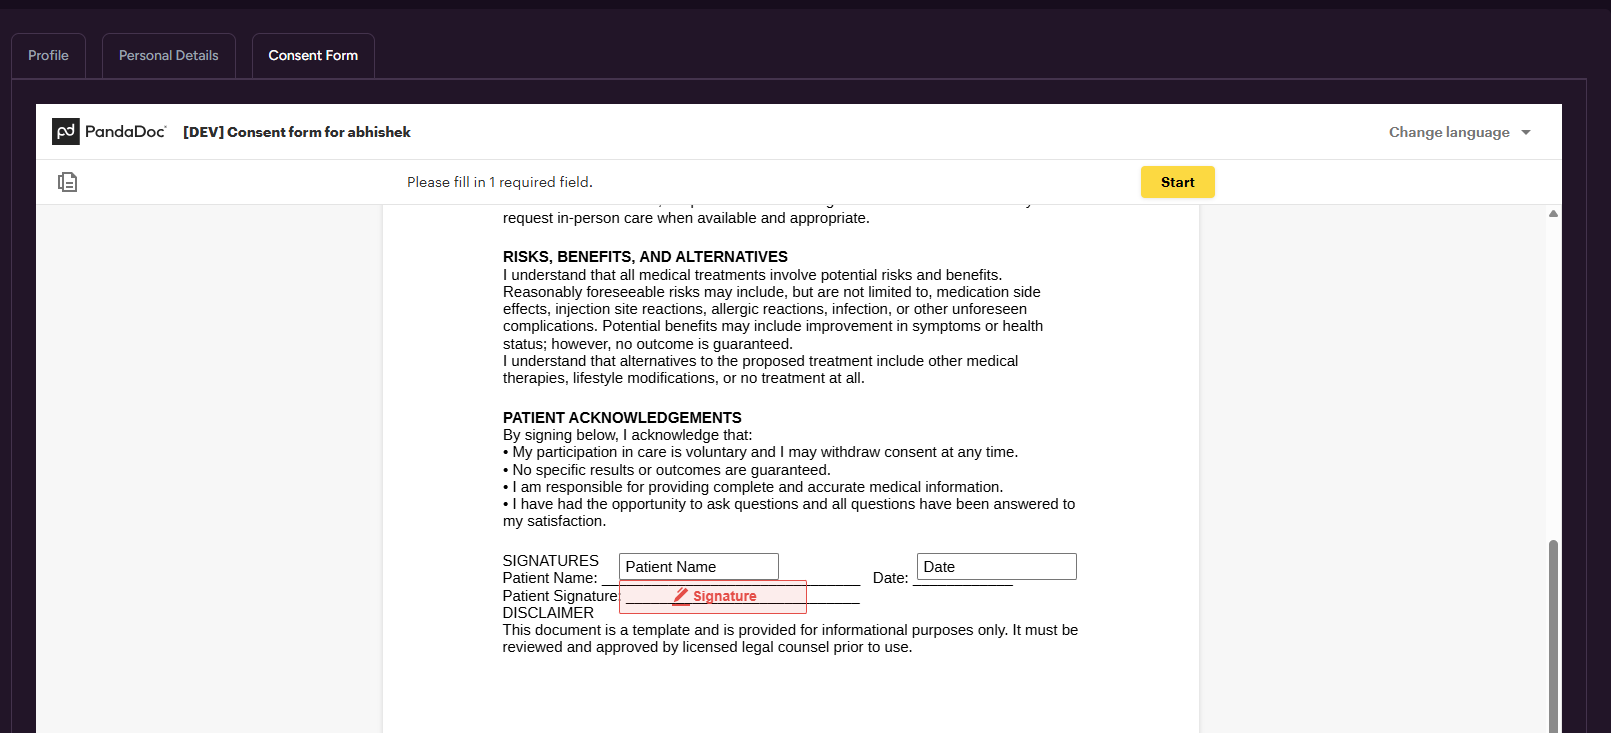
Task: Click the 'RISKS, BENEFITS, AND ALTERNATIVES' heading
Action: point(645,257)
